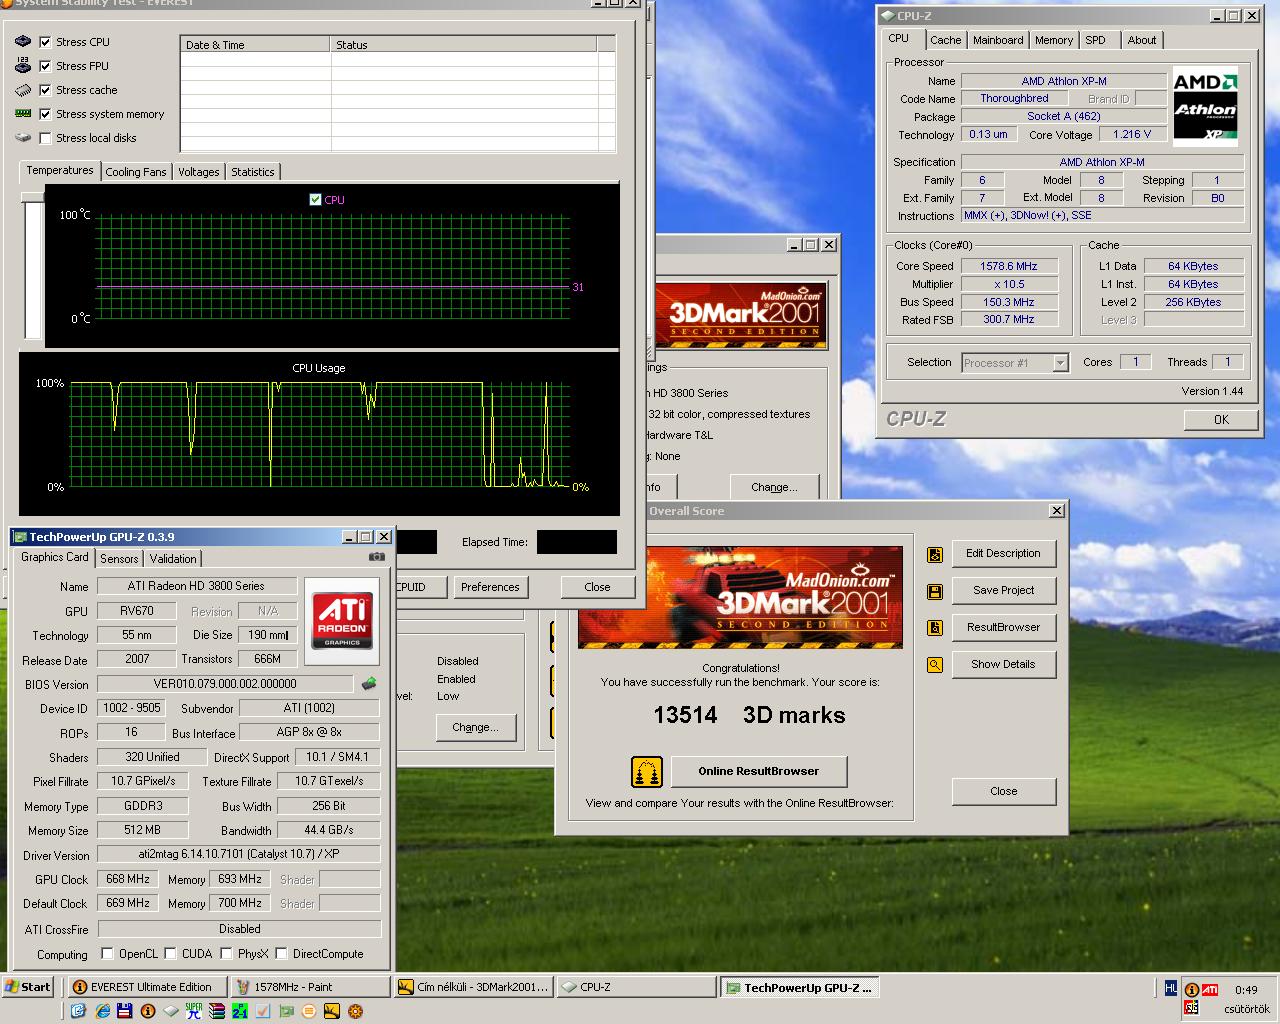The width and height of the screenshot is (1280, 1024).
Task: Toggle CPU temperature graph checkbox
Action: pos(316,200)
